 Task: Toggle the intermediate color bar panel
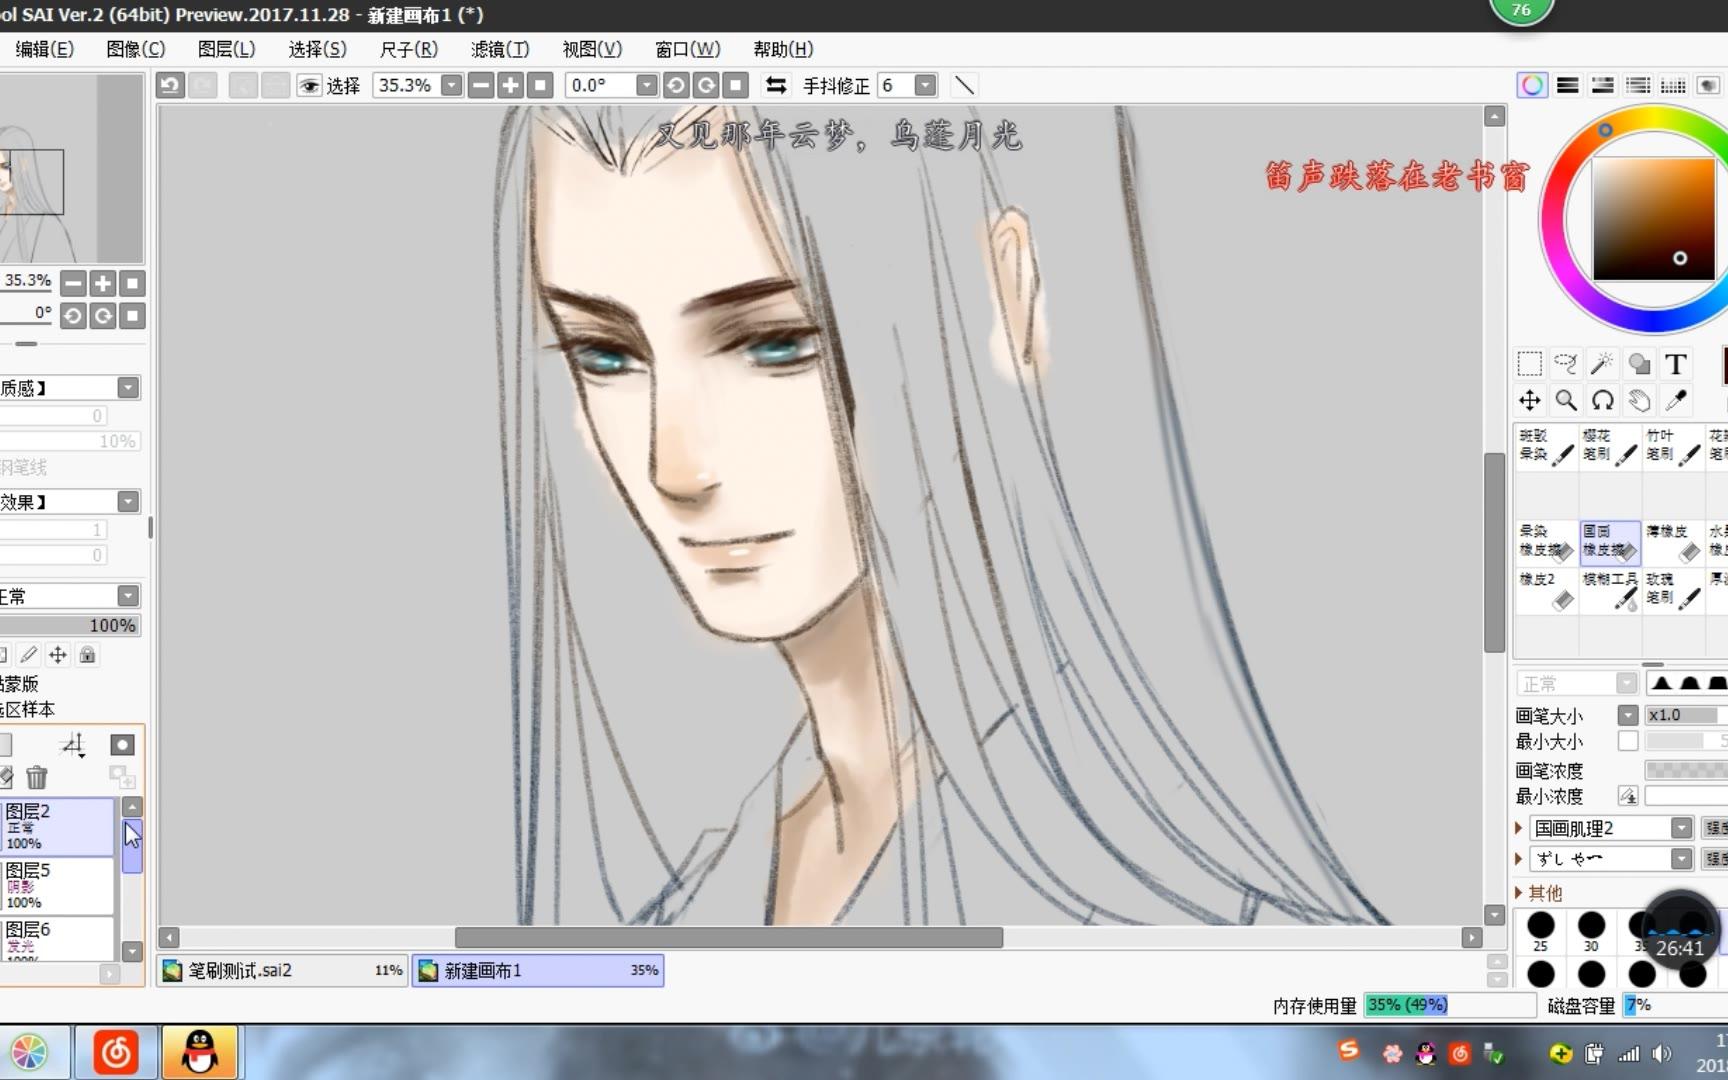pyautogui.click(x=1638, y=86)
